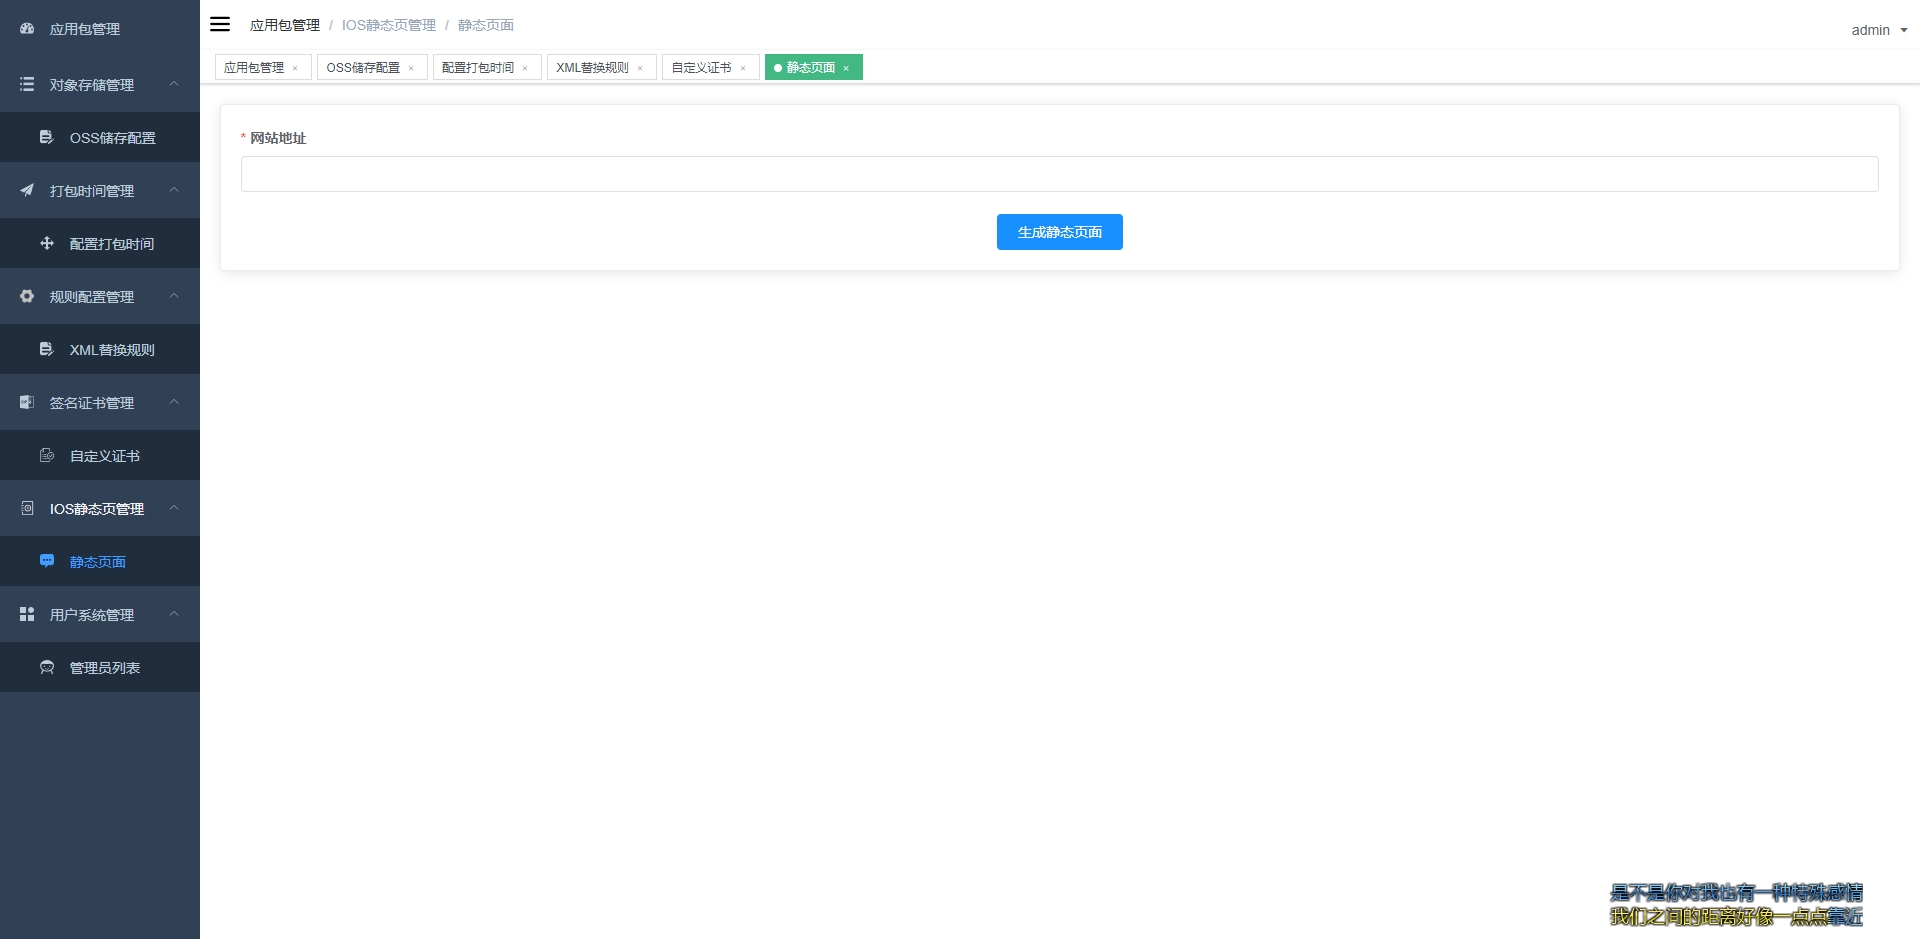Click the OSS储存配置 document icon

coord(46,137)
